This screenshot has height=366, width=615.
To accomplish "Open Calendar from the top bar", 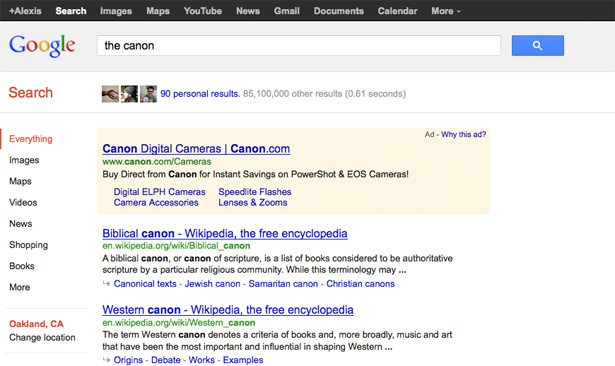I will tap(397, 11).
